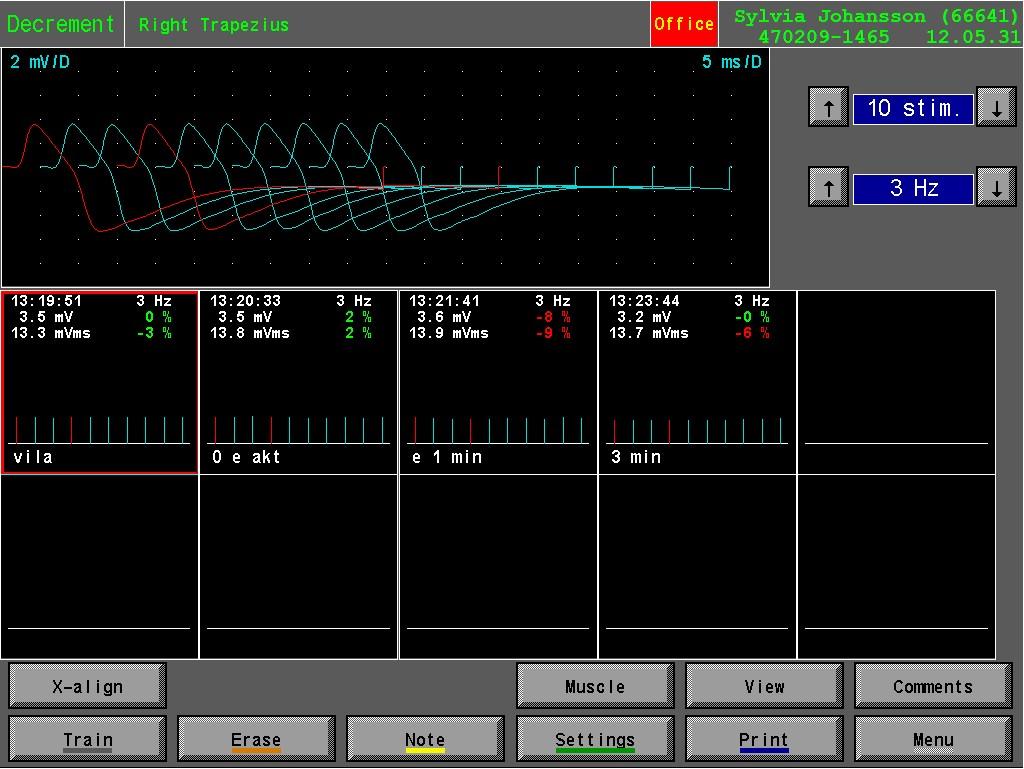Raise the frequency using the 3 Hz up arrow
Image resolution: width=1024 pixels, height=769 pixels.
point(828,188)
